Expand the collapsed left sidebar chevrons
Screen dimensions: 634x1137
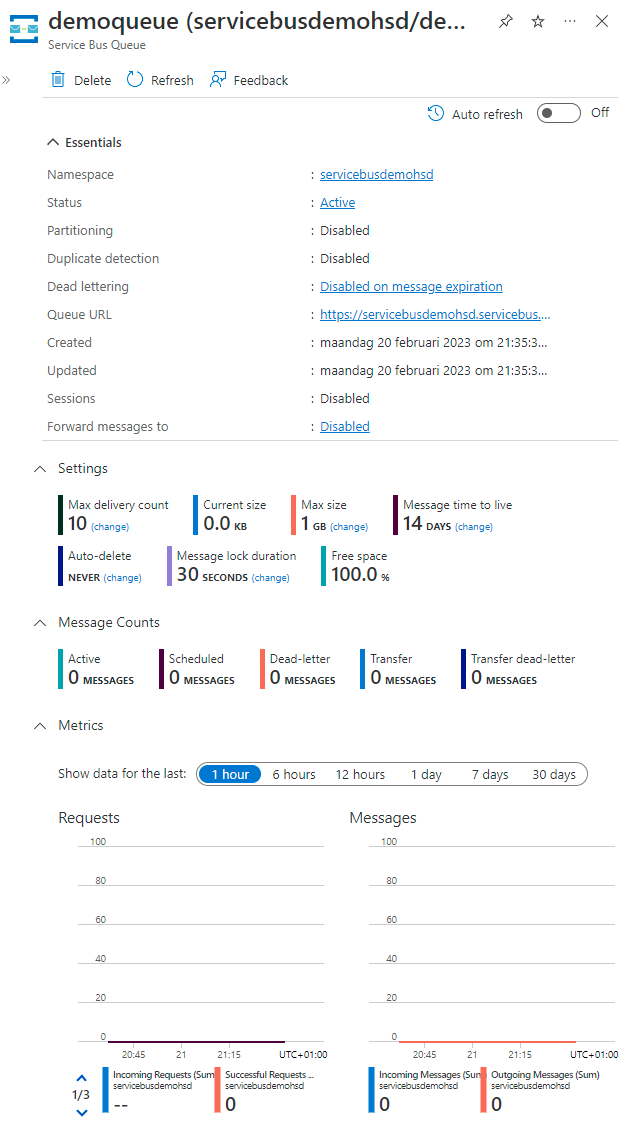click(6, 80)
